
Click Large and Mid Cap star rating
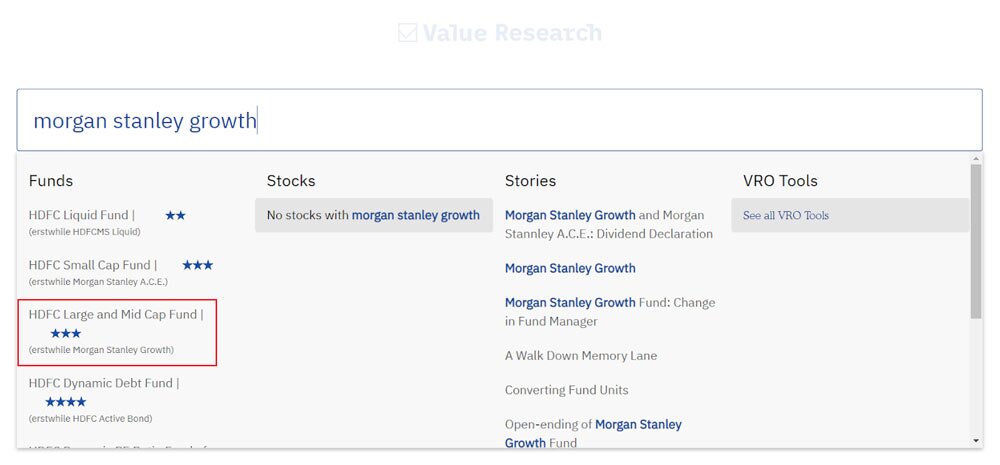click(x=66, y=333)
